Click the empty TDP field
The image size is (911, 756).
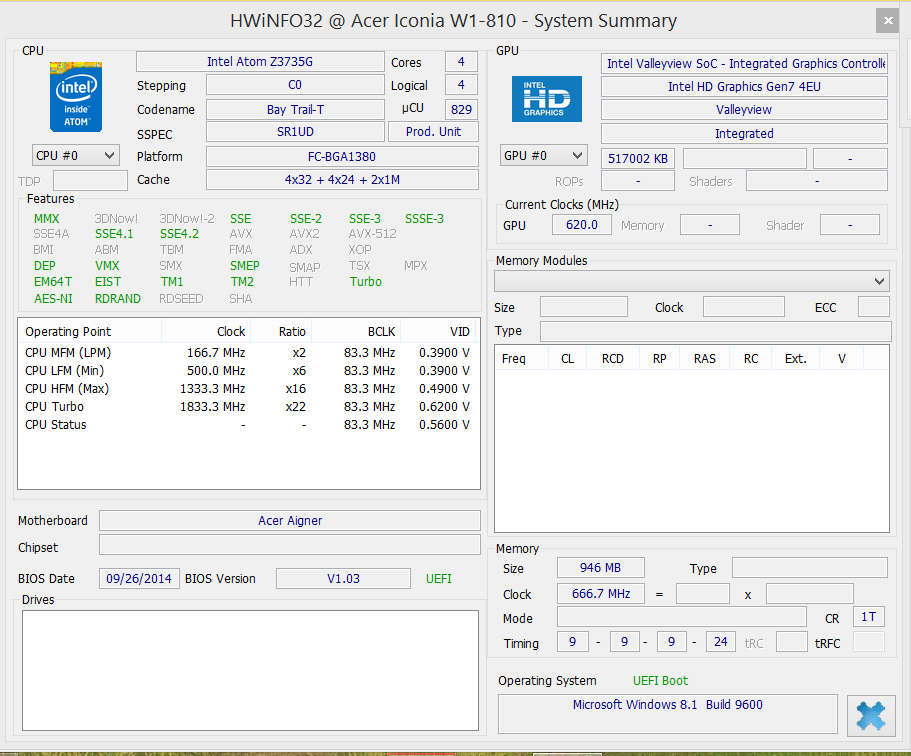pos(90,181)
